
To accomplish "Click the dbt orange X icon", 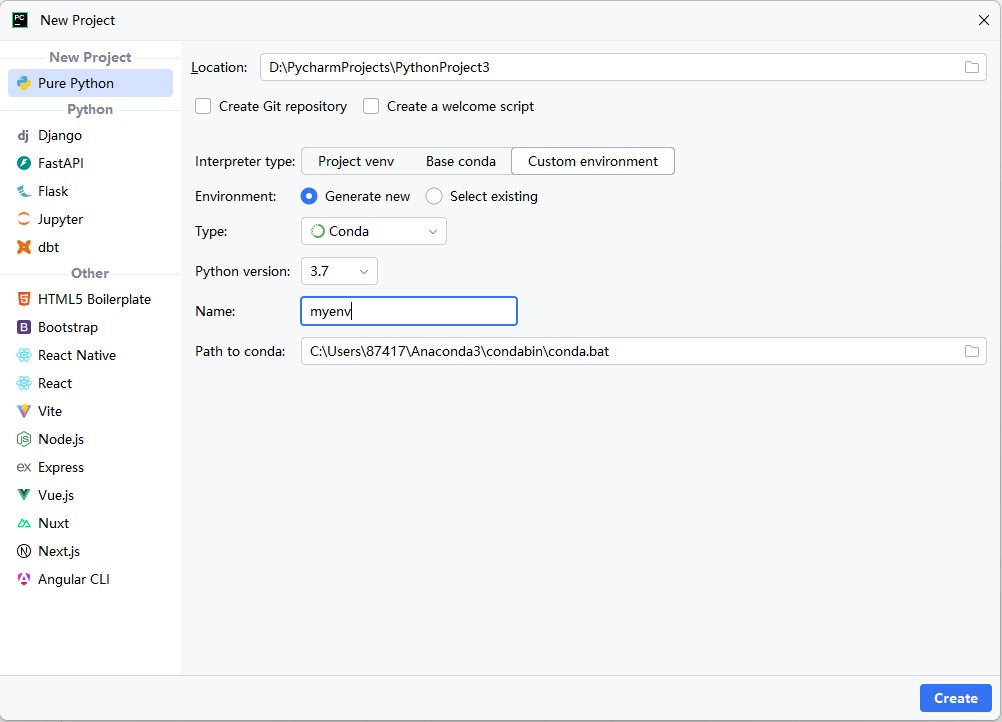I will pos(24,247).
